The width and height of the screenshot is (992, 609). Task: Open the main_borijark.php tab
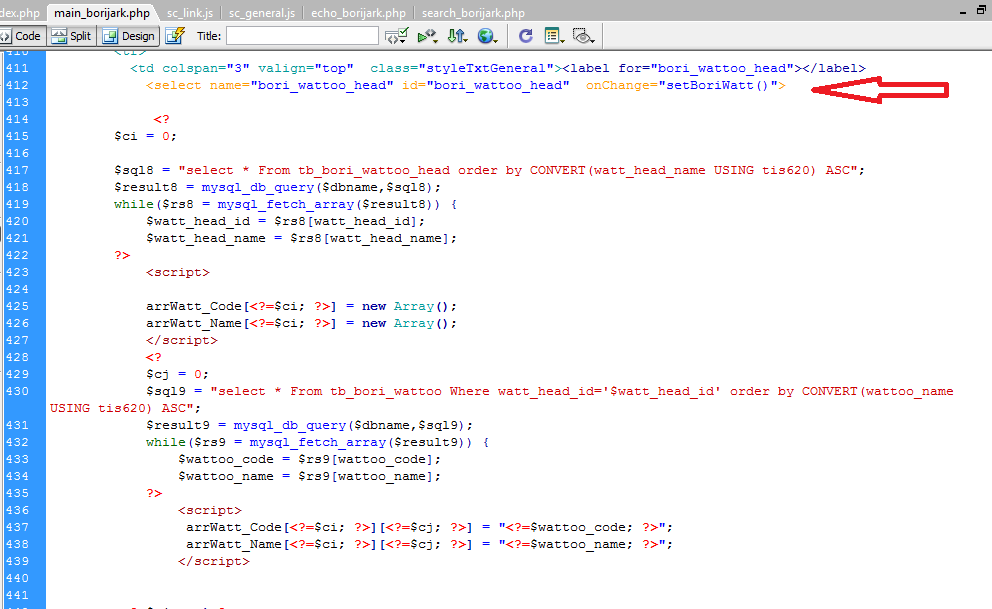pyautogui.click(x=102, y=13)
